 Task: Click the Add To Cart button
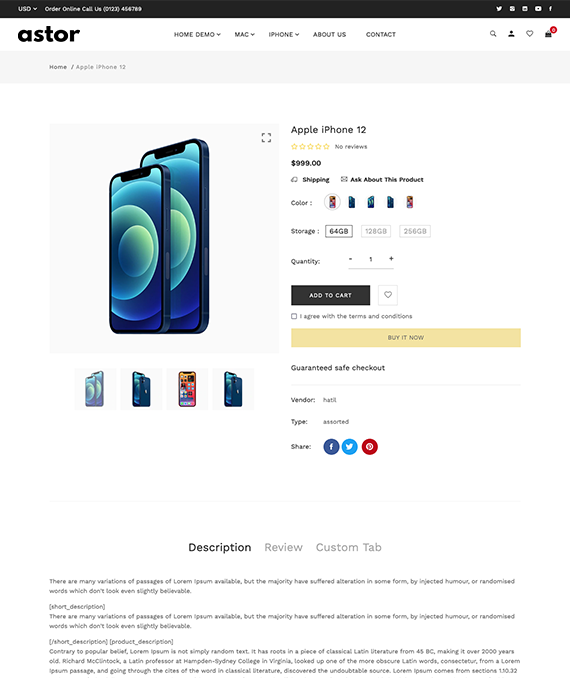point(330,295)
